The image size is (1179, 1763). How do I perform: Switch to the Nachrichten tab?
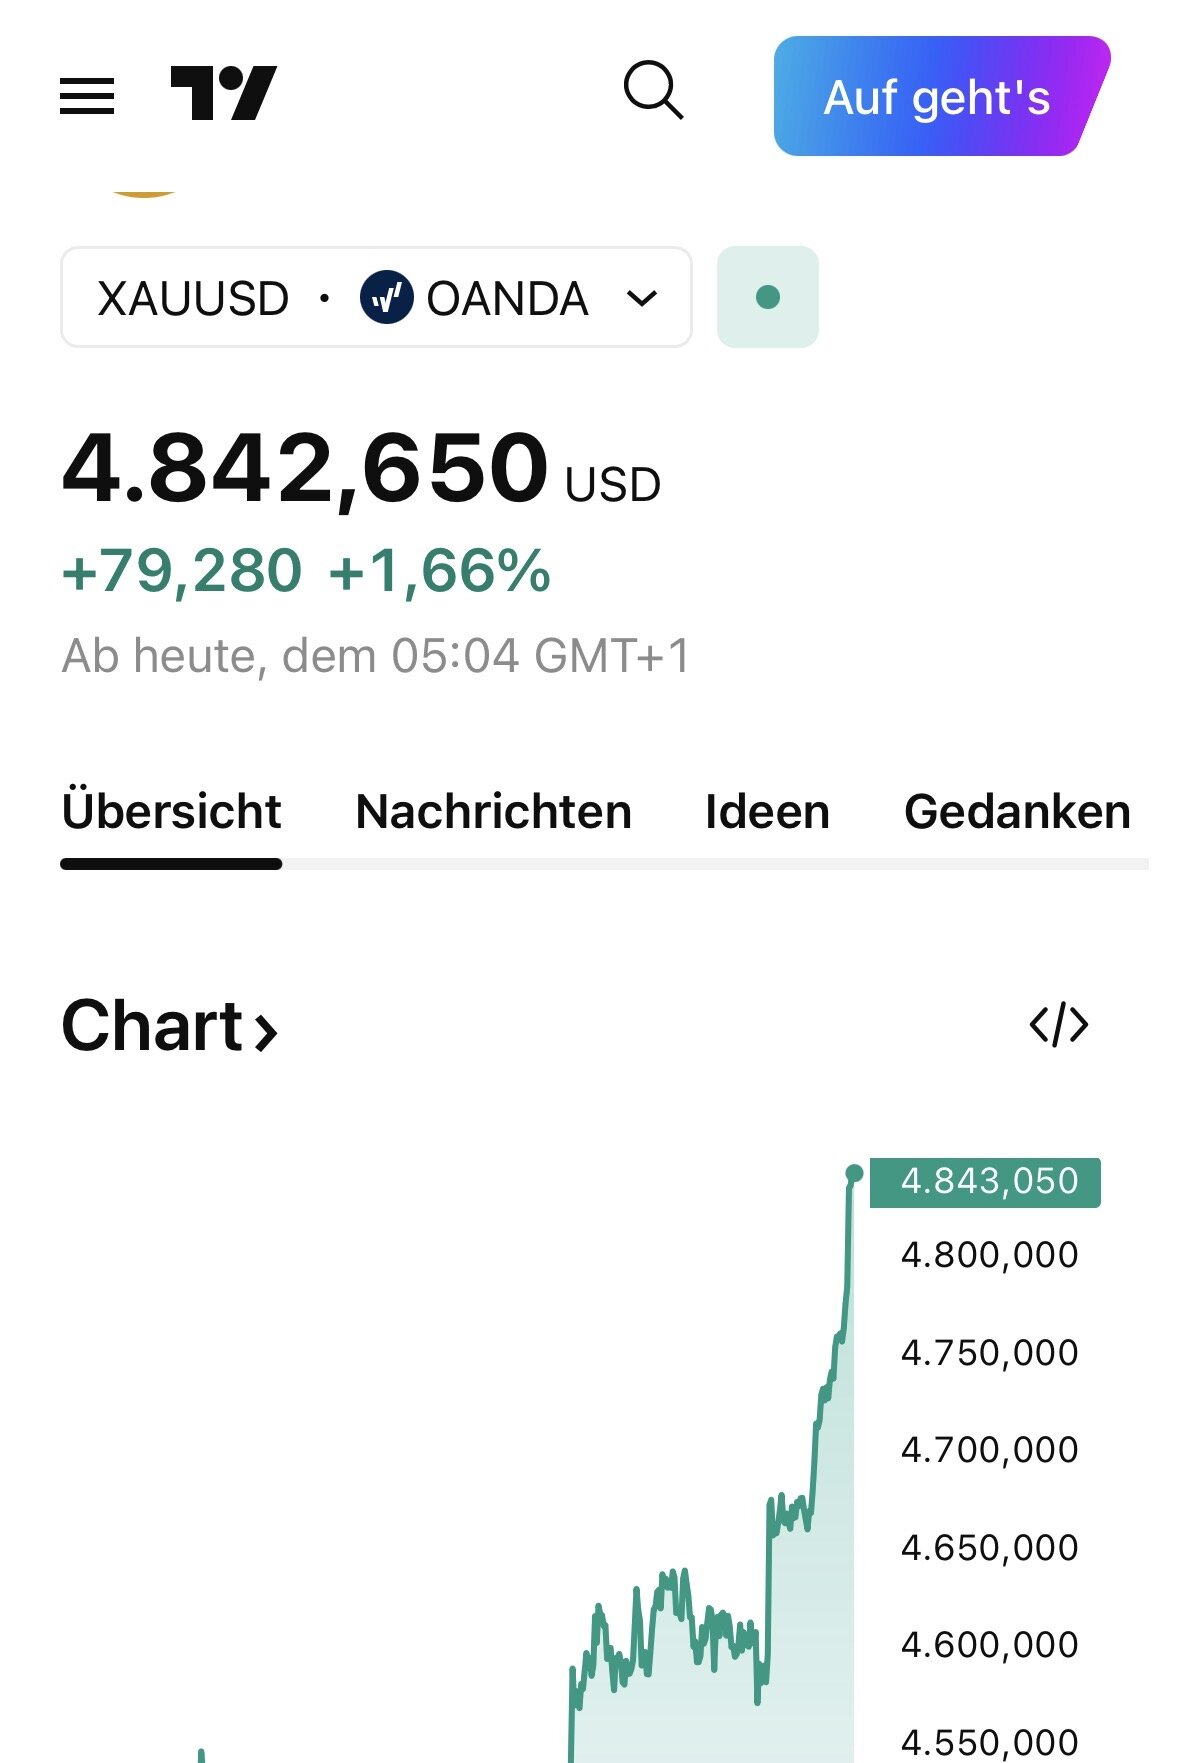coord(493,811)
